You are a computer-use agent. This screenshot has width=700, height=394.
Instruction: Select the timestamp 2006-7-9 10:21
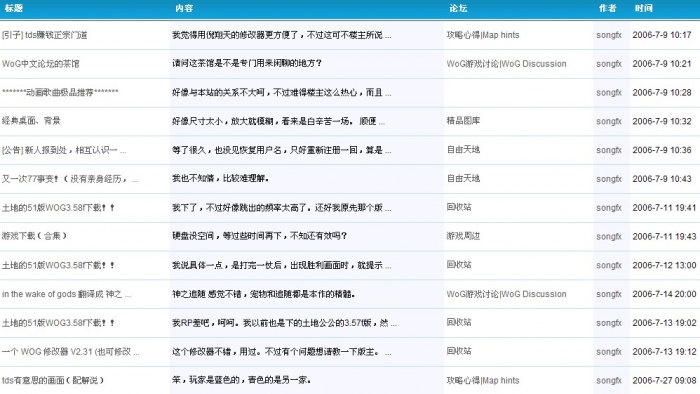662,63
